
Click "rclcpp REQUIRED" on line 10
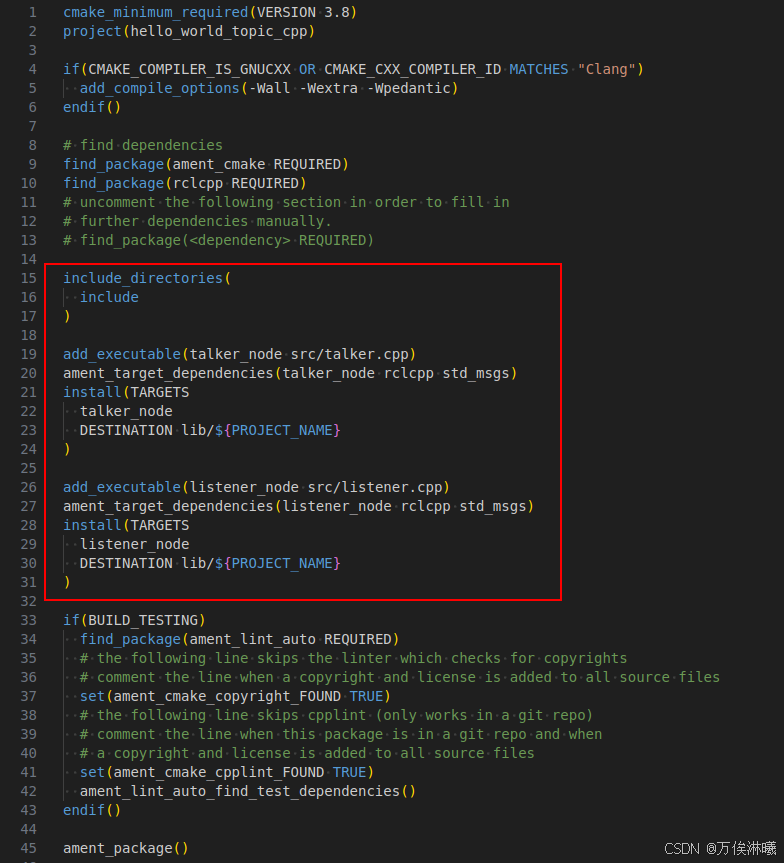(236, 183)
